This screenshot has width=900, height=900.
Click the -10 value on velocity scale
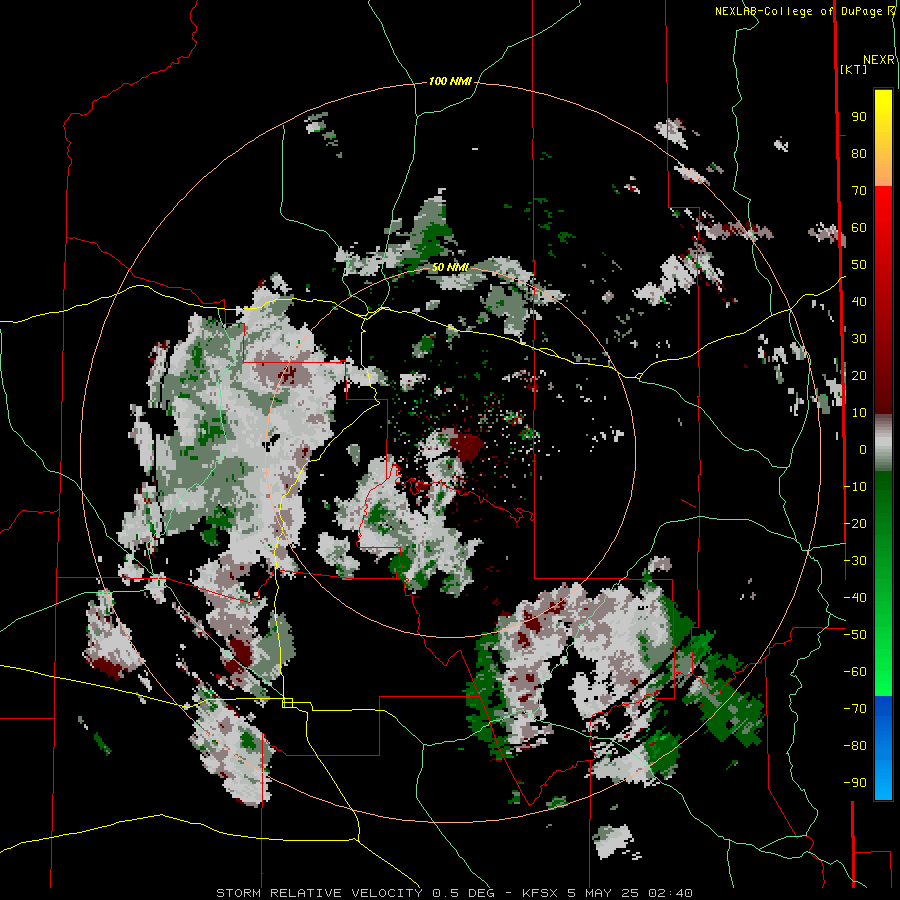[855, 486]
